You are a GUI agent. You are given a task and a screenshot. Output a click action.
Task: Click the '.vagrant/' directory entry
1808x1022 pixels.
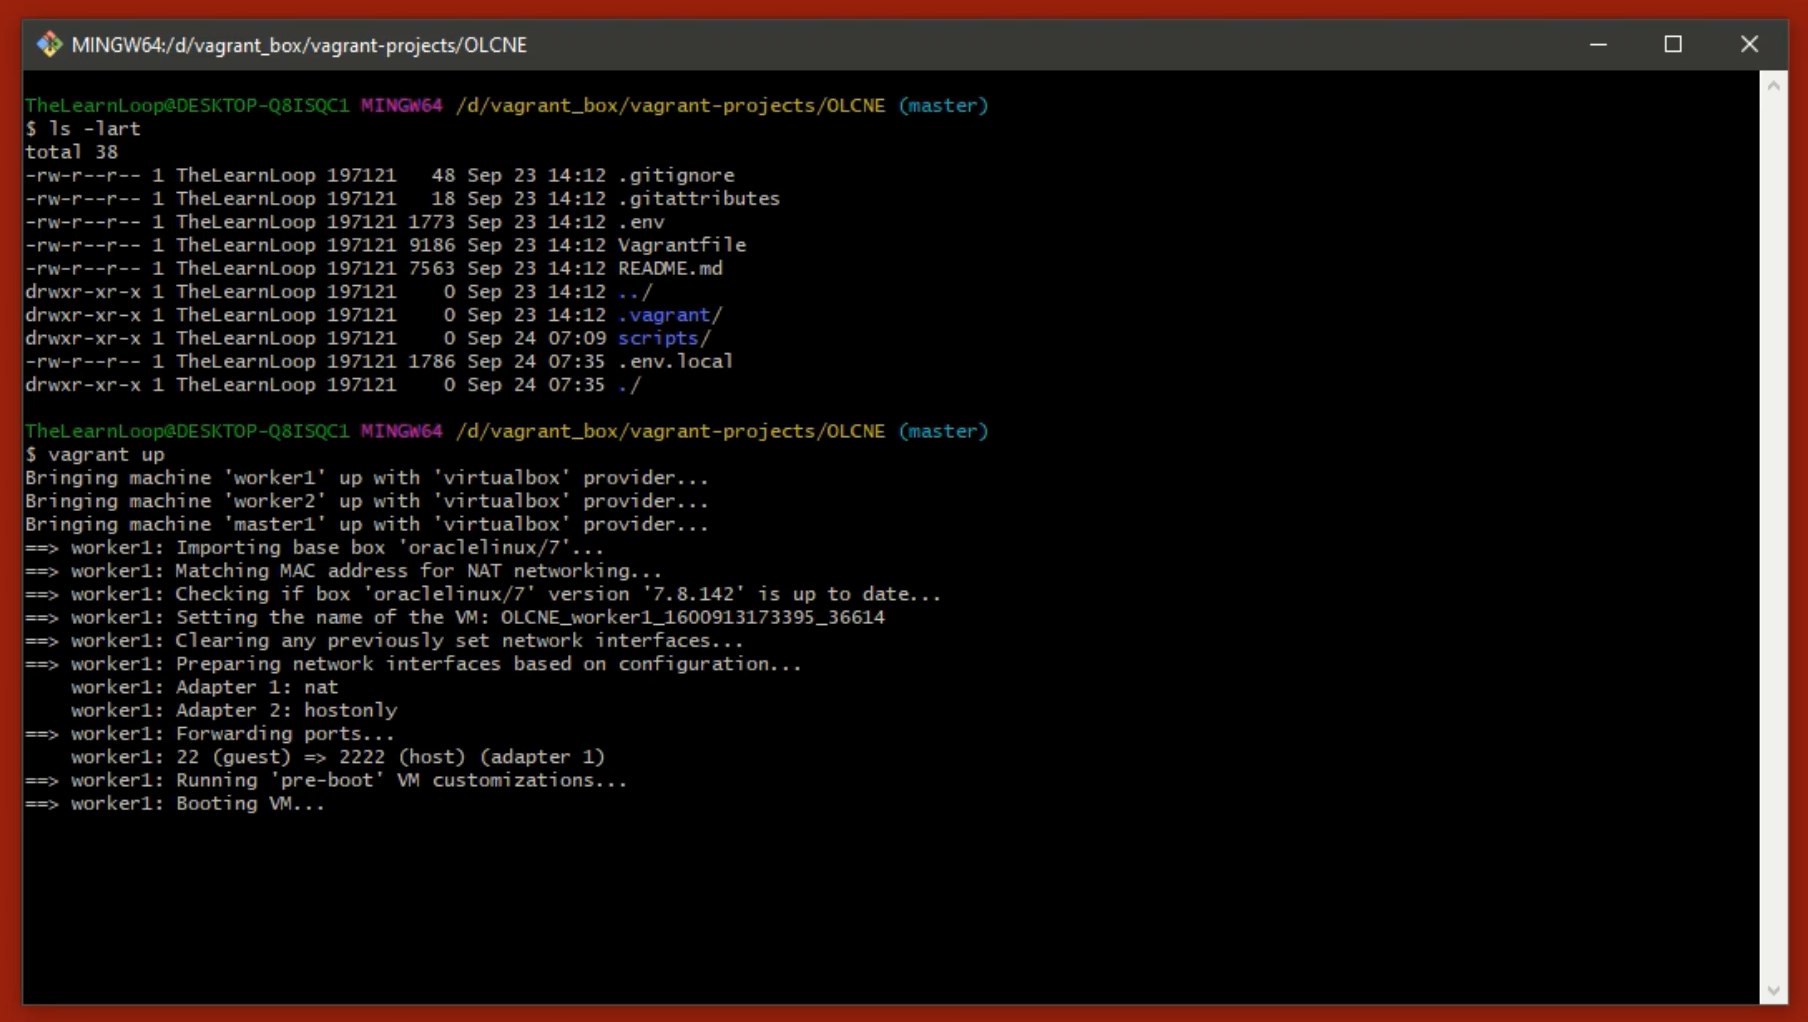pyautogui.click(x=670, y=314)
